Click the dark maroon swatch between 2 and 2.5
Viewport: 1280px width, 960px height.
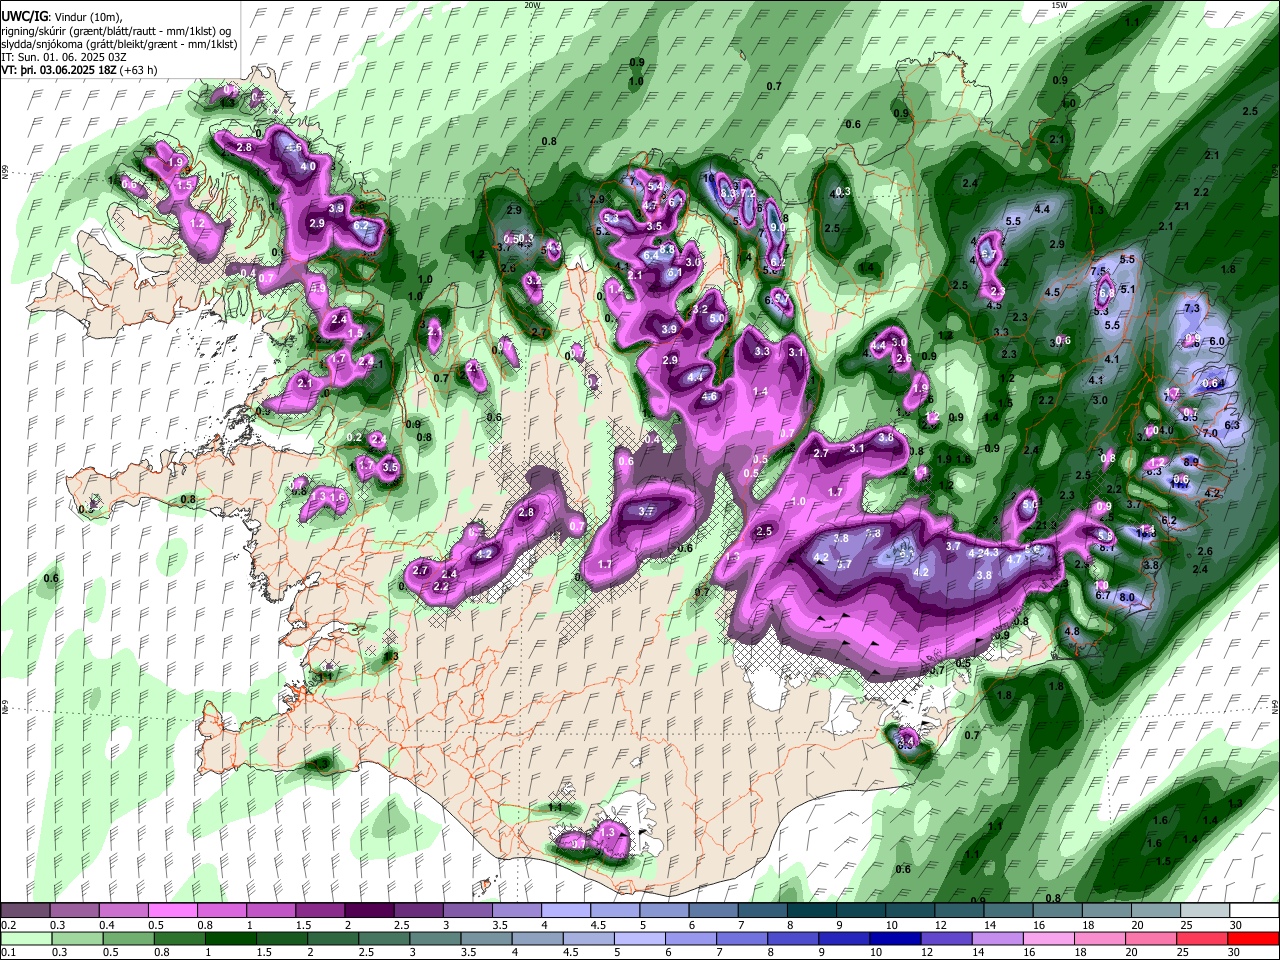point(369,910)
